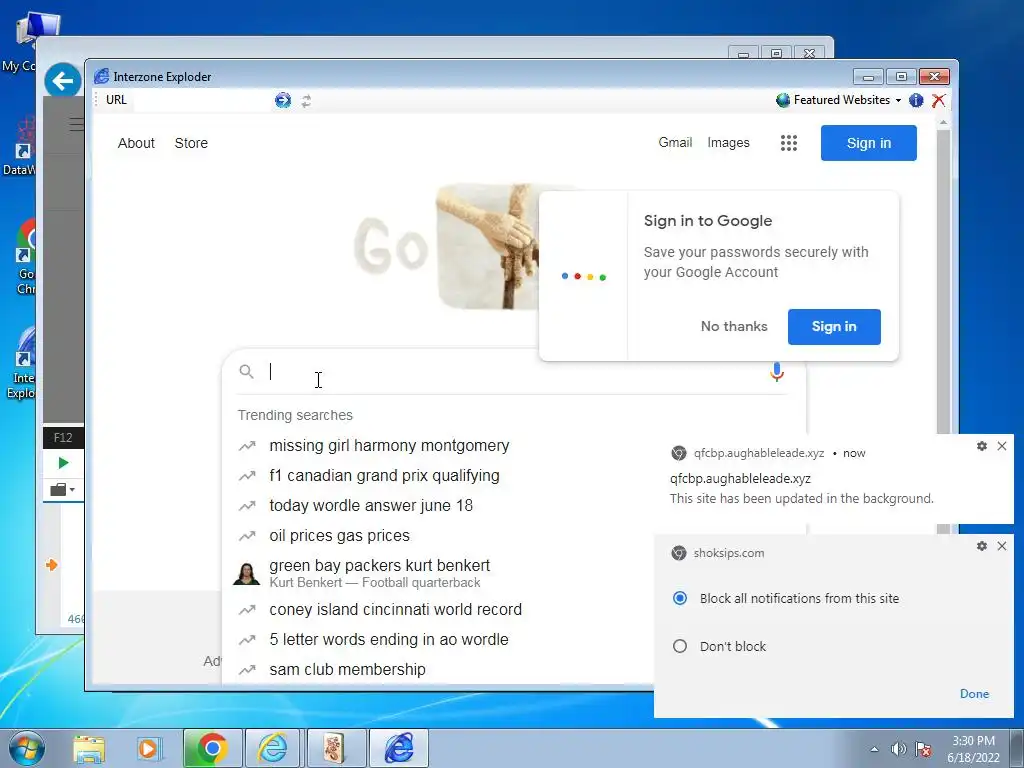Open the Featured Websites dropdown
The image size is (1024, 768).
[x=841, y=100]
